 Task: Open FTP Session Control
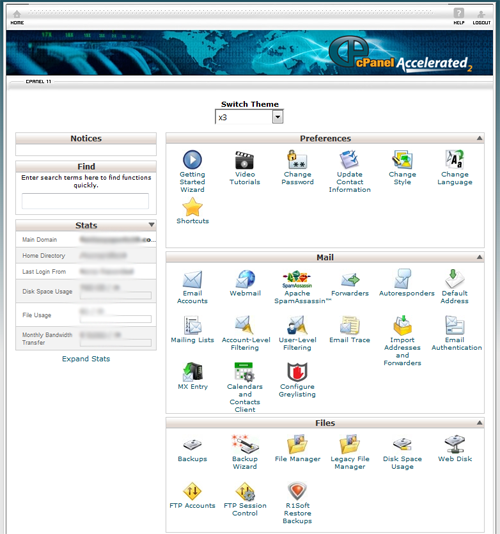245,499
